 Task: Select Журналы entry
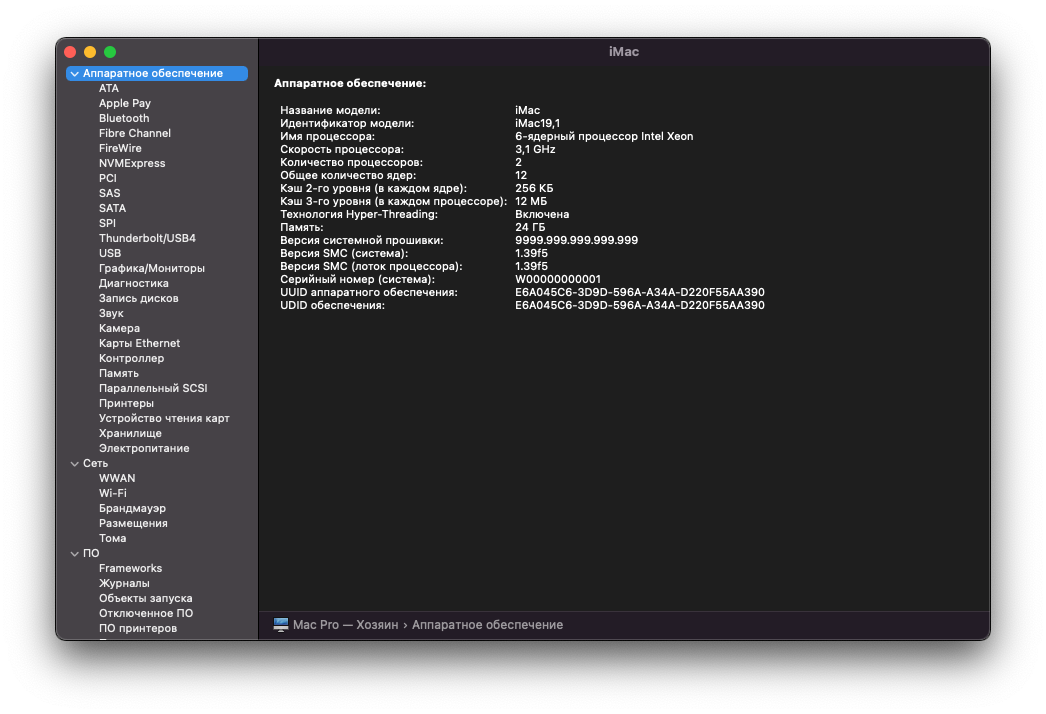click(124, 584)
